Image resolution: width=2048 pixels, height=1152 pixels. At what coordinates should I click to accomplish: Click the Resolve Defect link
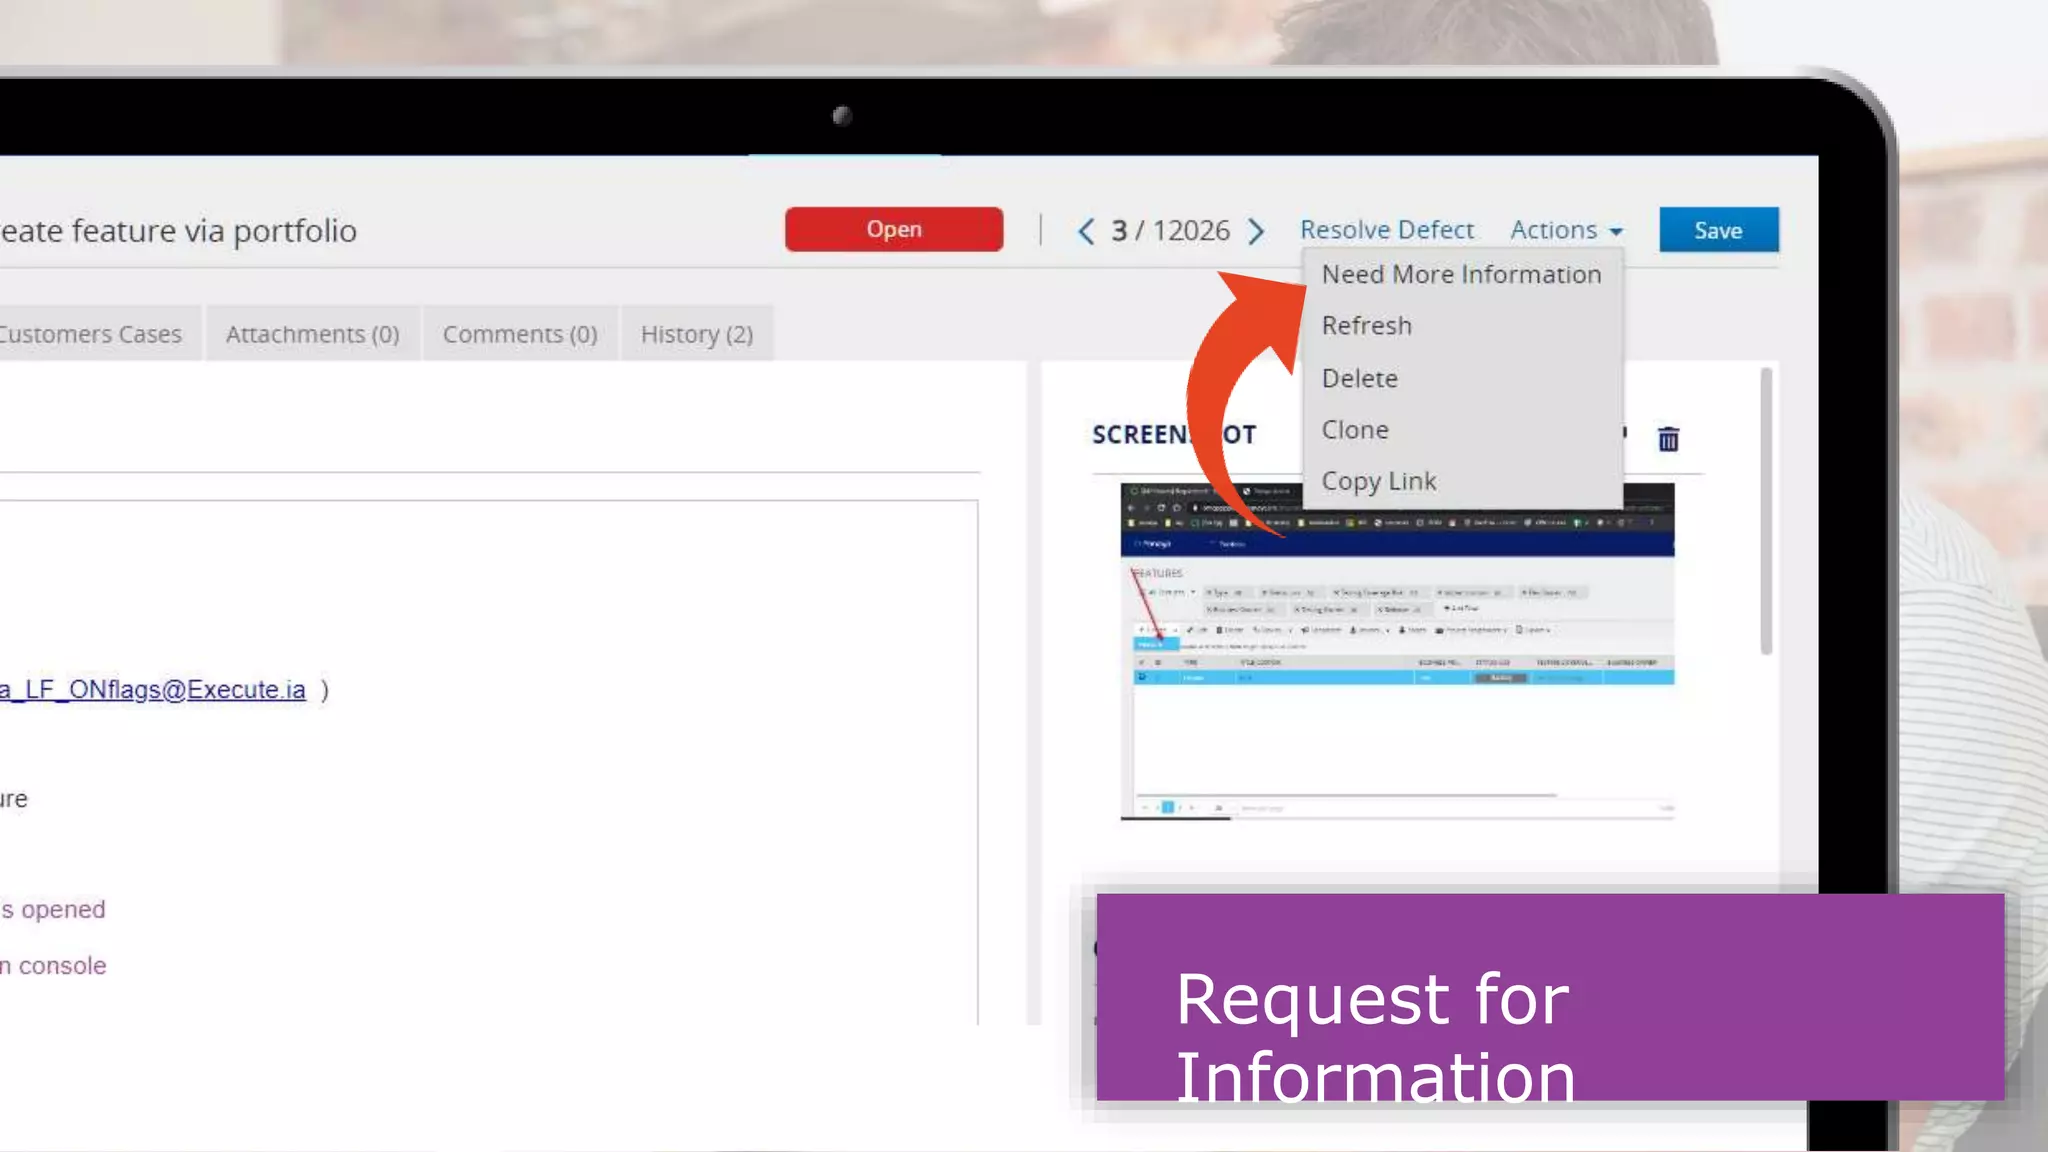(1386, 230)
